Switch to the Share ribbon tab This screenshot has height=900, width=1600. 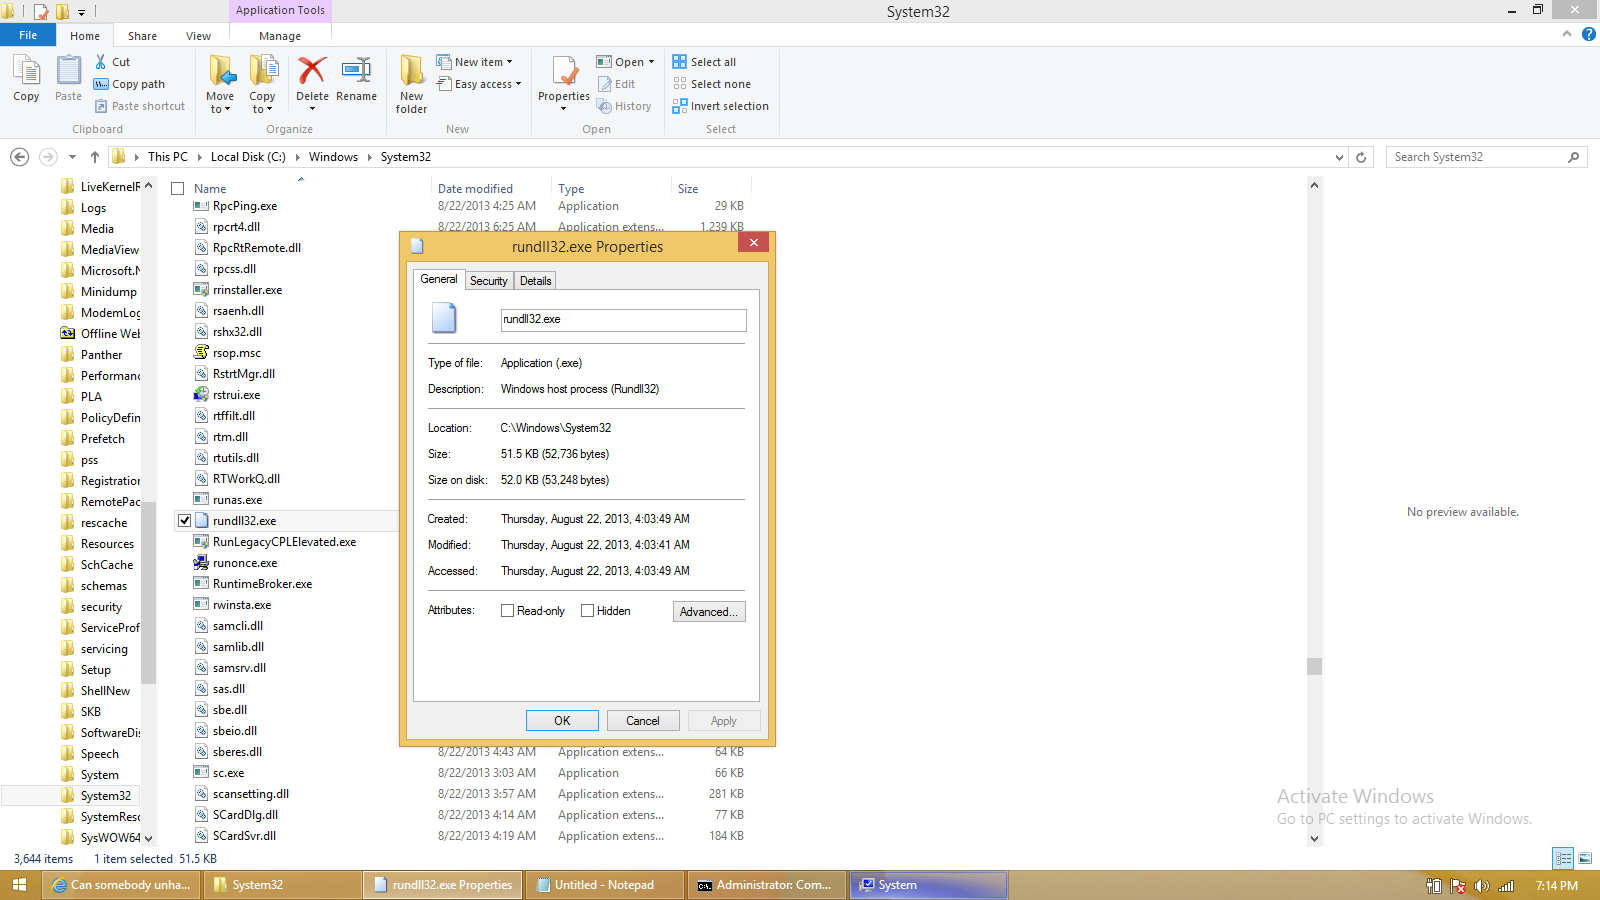(142, 36)
